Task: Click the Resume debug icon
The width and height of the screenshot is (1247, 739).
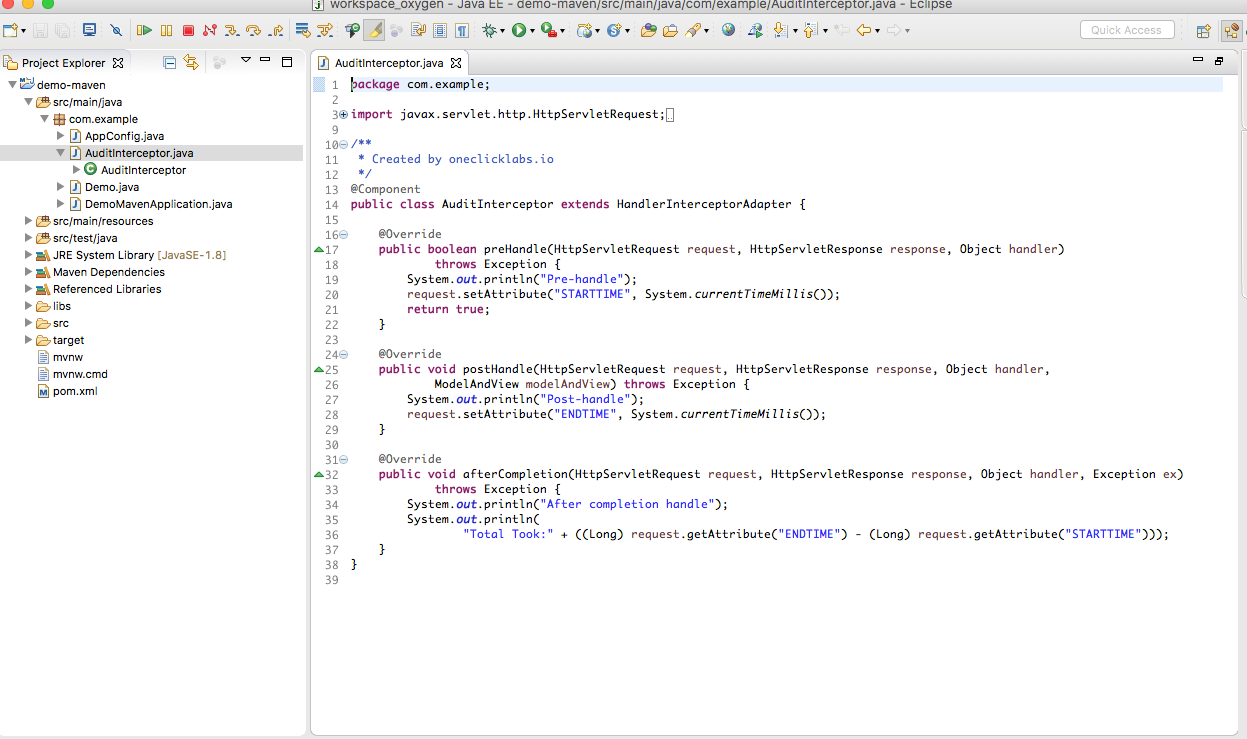Action: [143, 30]
